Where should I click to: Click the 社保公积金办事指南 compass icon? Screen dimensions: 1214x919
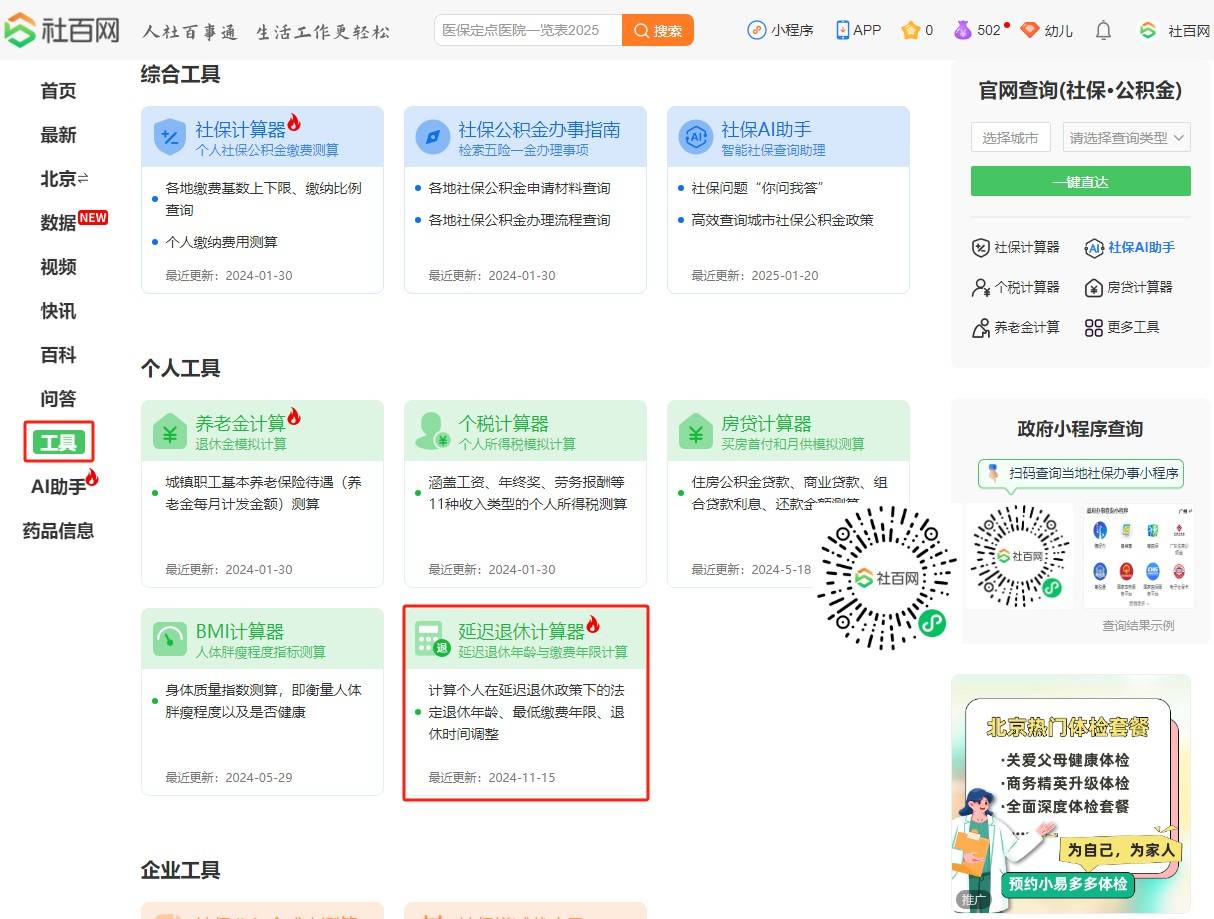(432, 137)
